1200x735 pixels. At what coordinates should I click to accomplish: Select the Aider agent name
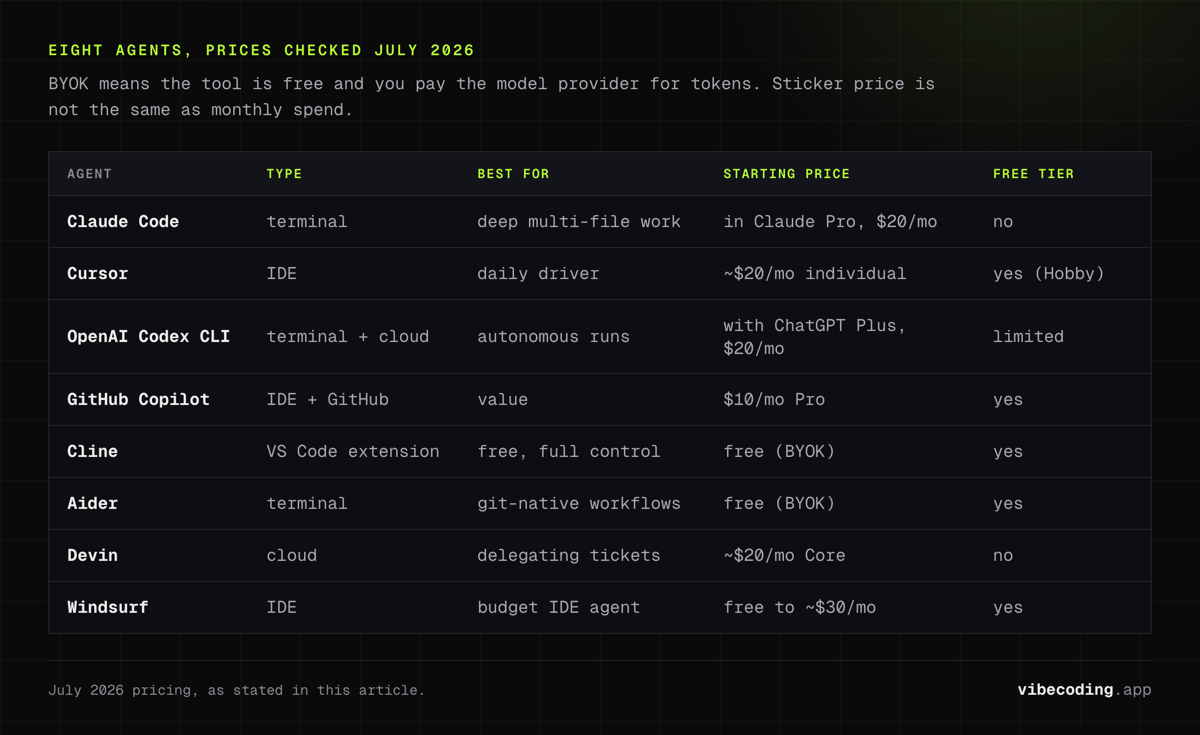[92, 504]
